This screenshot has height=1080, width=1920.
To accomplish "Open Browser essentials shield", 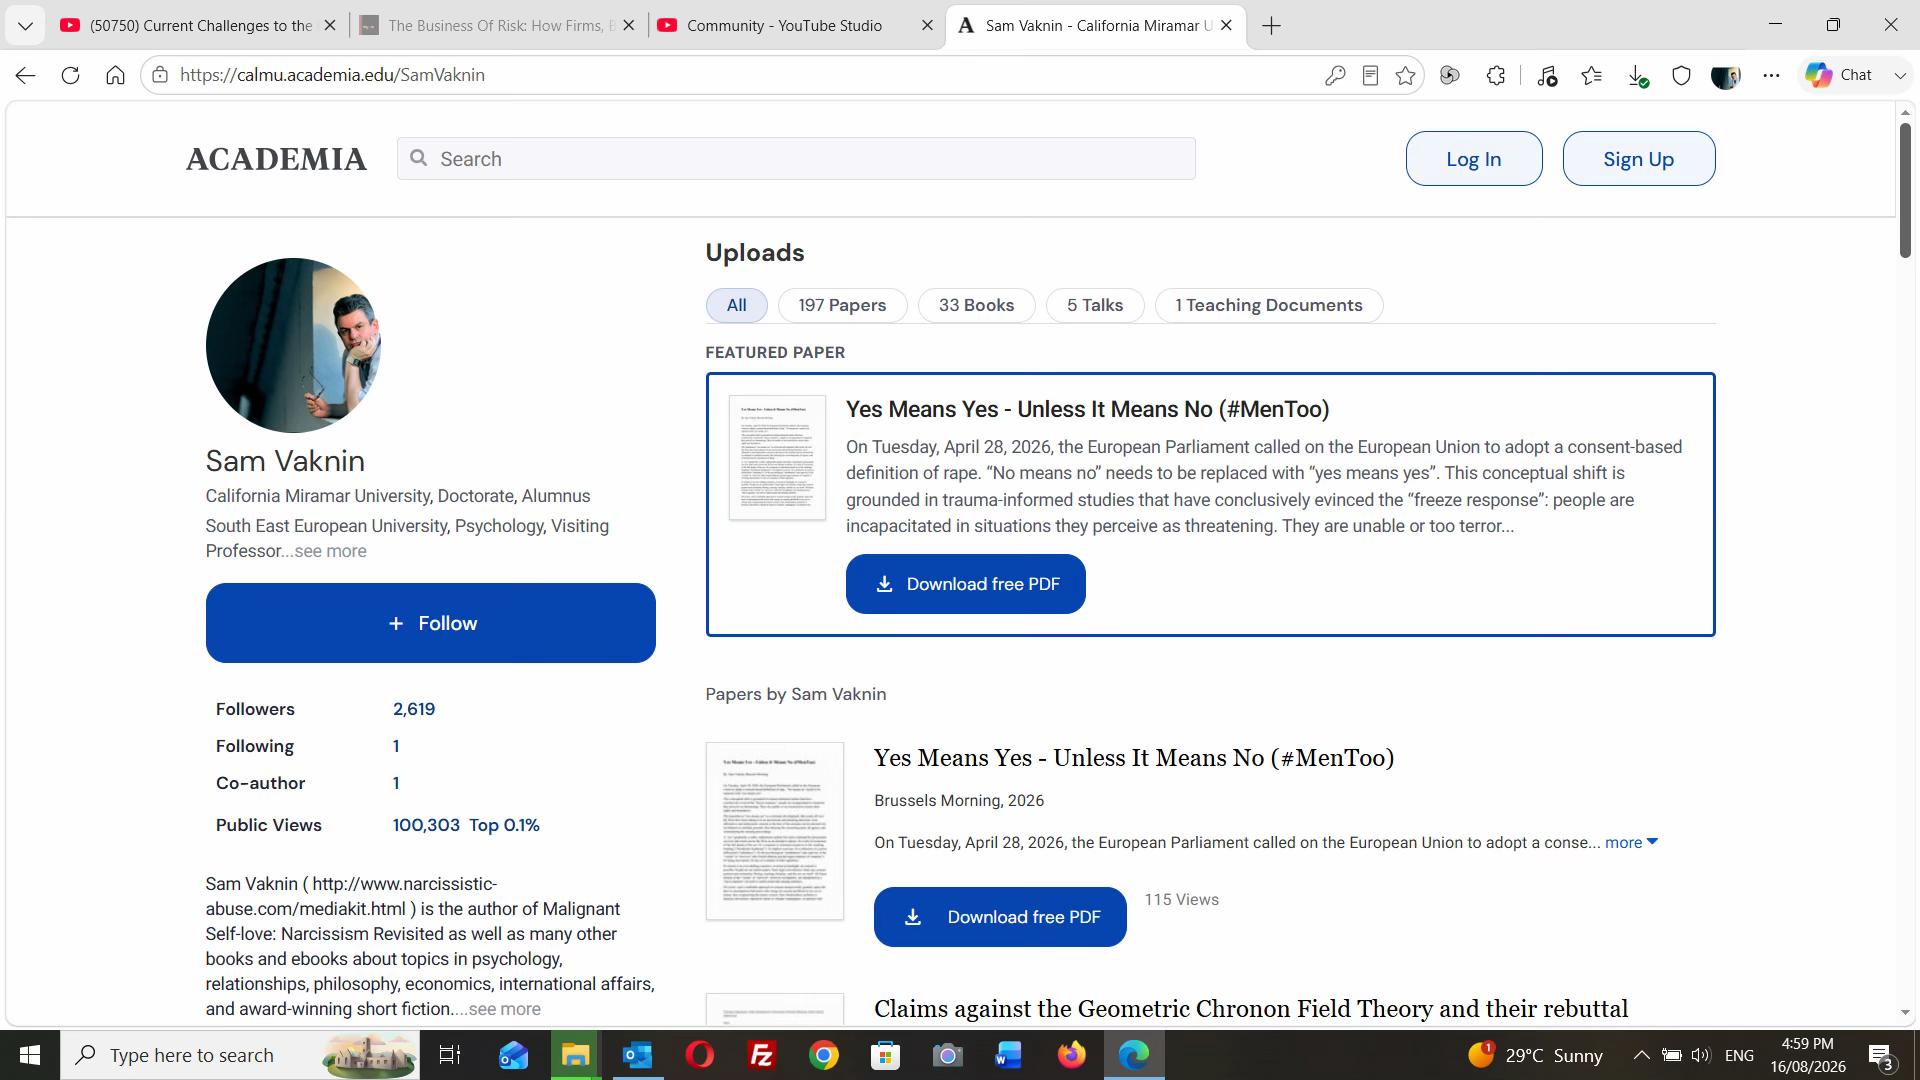I will click(1682, 75).
